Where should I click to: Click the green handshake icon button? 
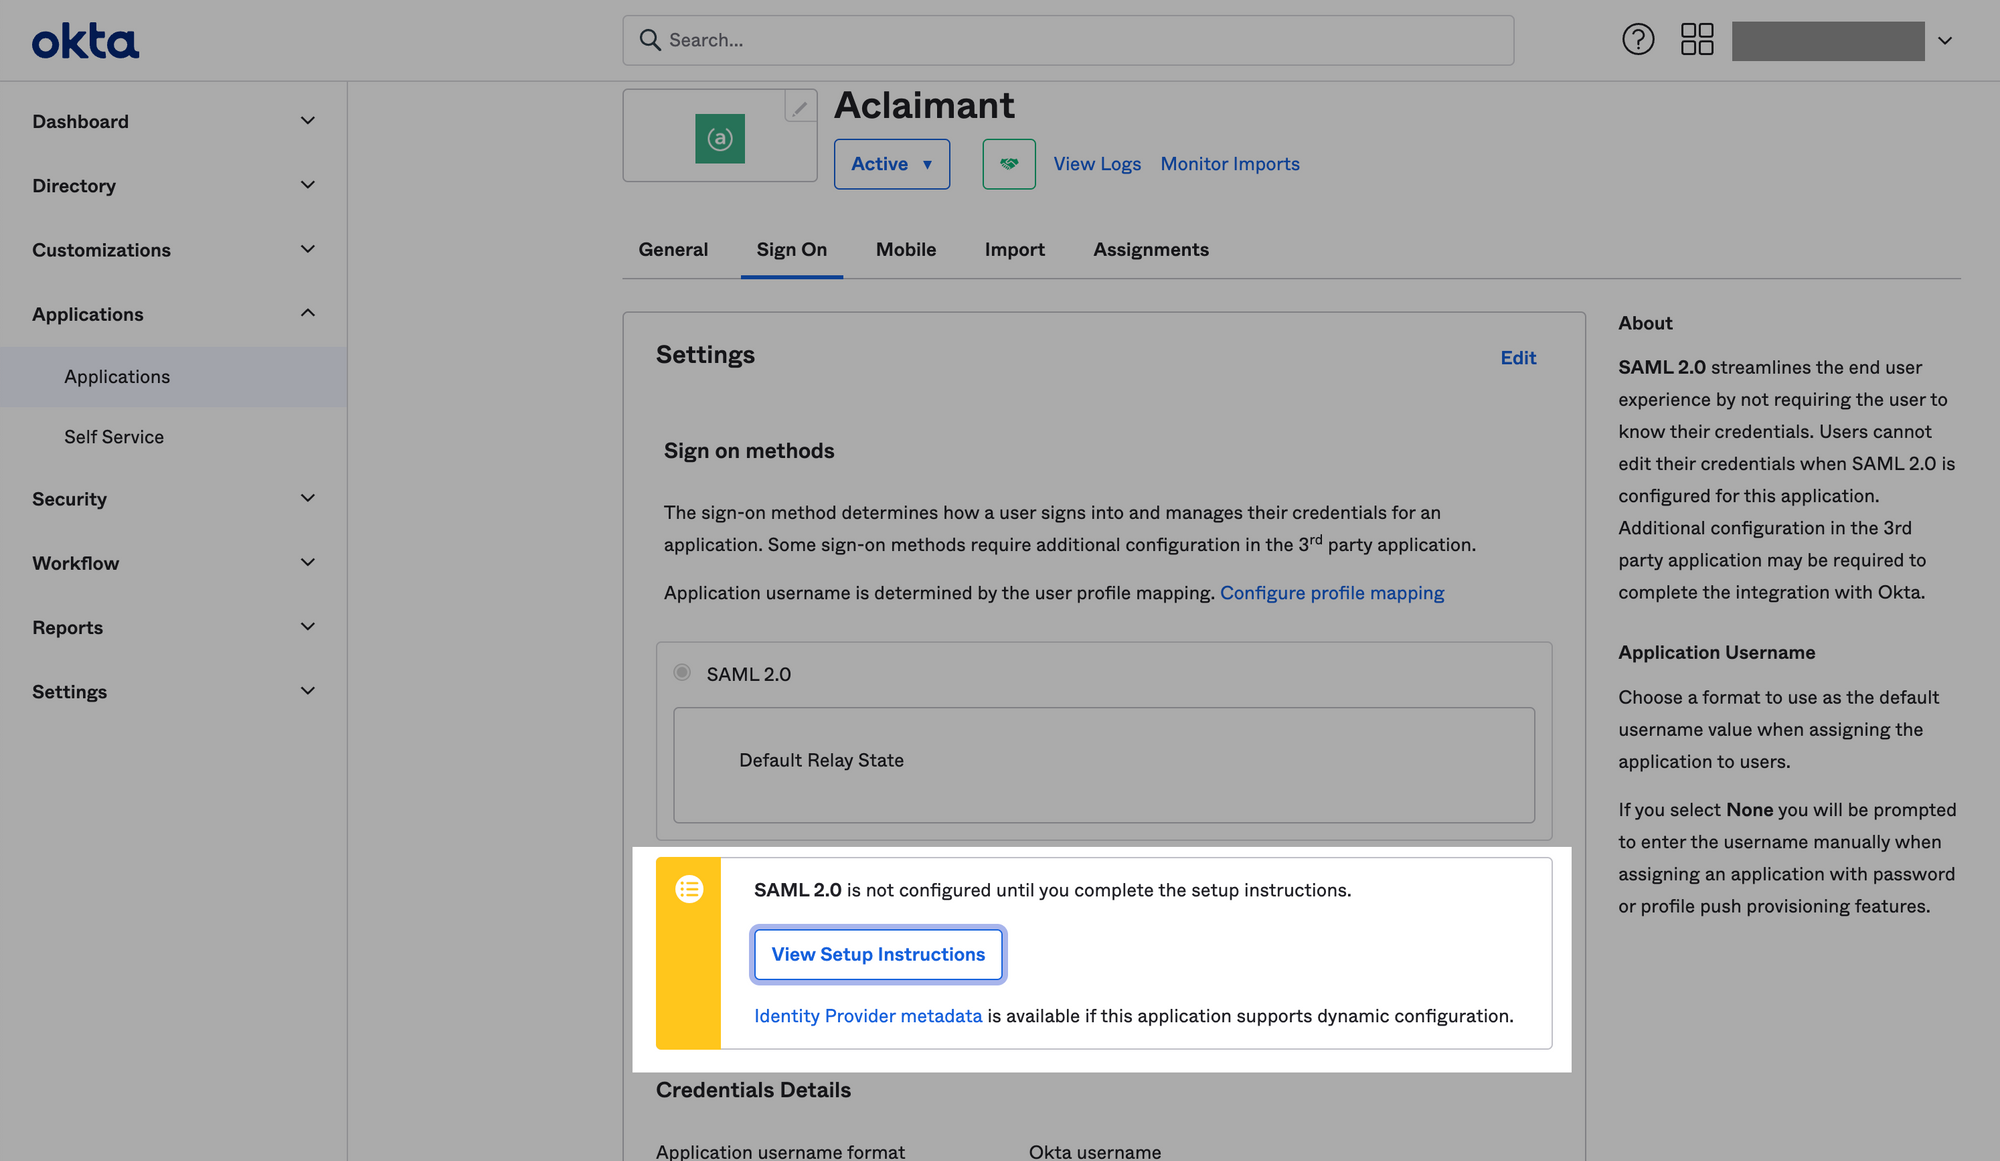(1009, 164)
